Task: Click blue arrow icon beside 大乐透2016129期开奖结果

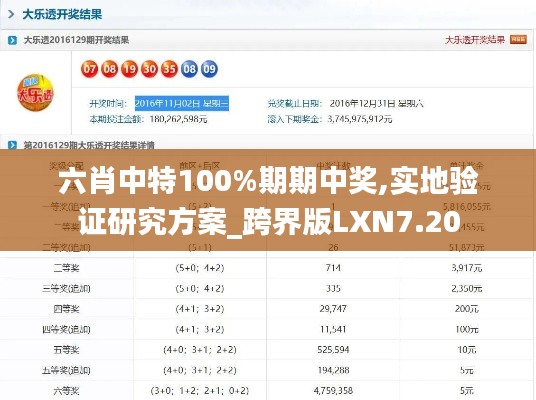Action: pyautogui.click(x=12, y=40)
